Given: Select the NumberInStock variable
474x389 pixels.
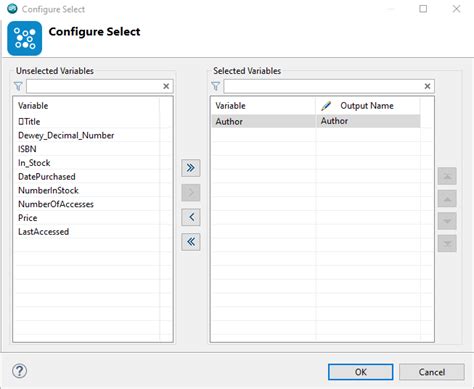Looking at the screenshot, I should 87,190.
